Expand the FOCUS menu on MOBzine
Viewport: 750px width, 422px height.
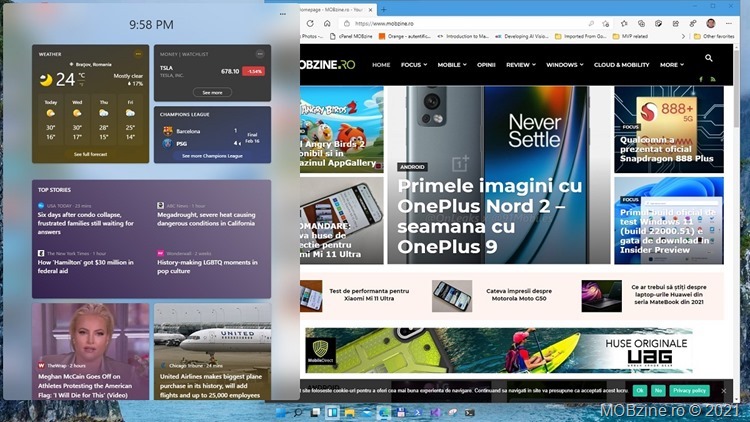tap(414, 65)
